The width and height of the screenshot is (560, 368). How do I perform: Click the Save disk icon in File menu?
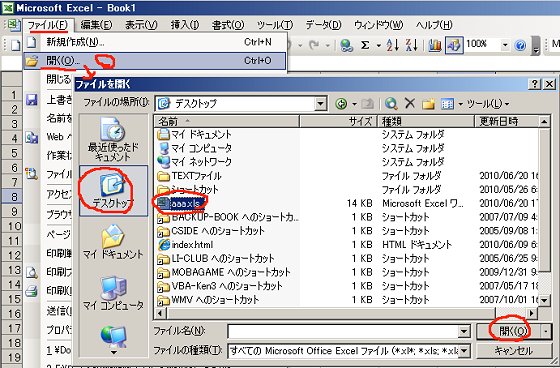tap(31, 100)
